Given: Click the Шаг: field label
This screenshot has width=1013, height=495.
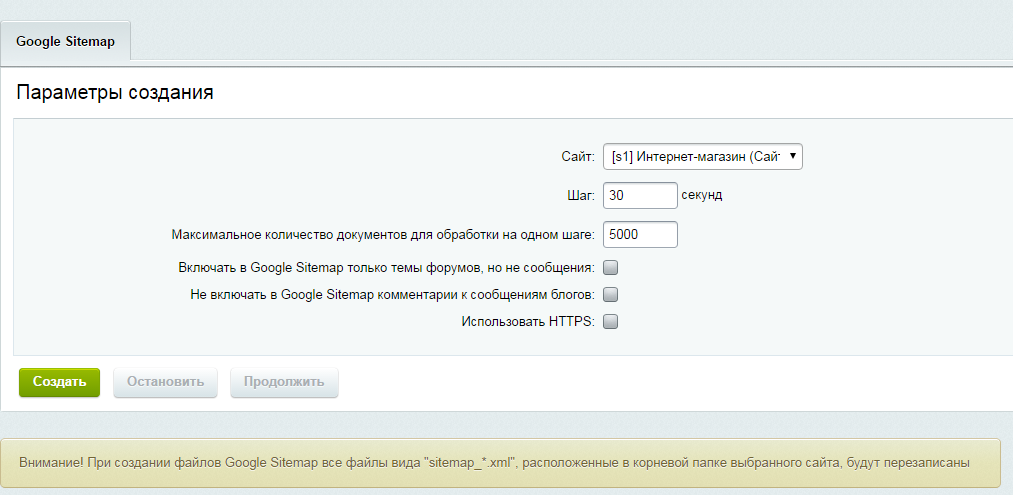Looking at the screenshot, I should 580,195.
